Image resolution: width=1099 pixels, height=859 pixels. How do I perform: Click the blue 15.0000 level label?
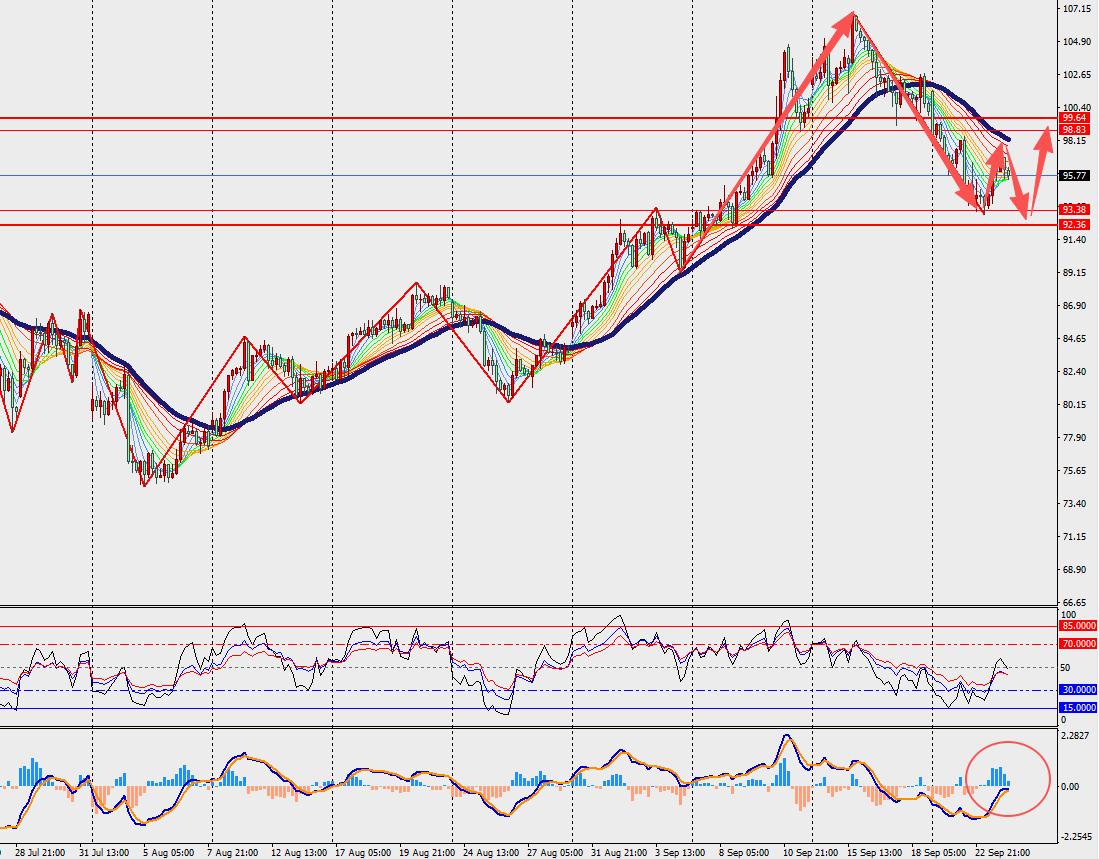(x=1077, y=708)
